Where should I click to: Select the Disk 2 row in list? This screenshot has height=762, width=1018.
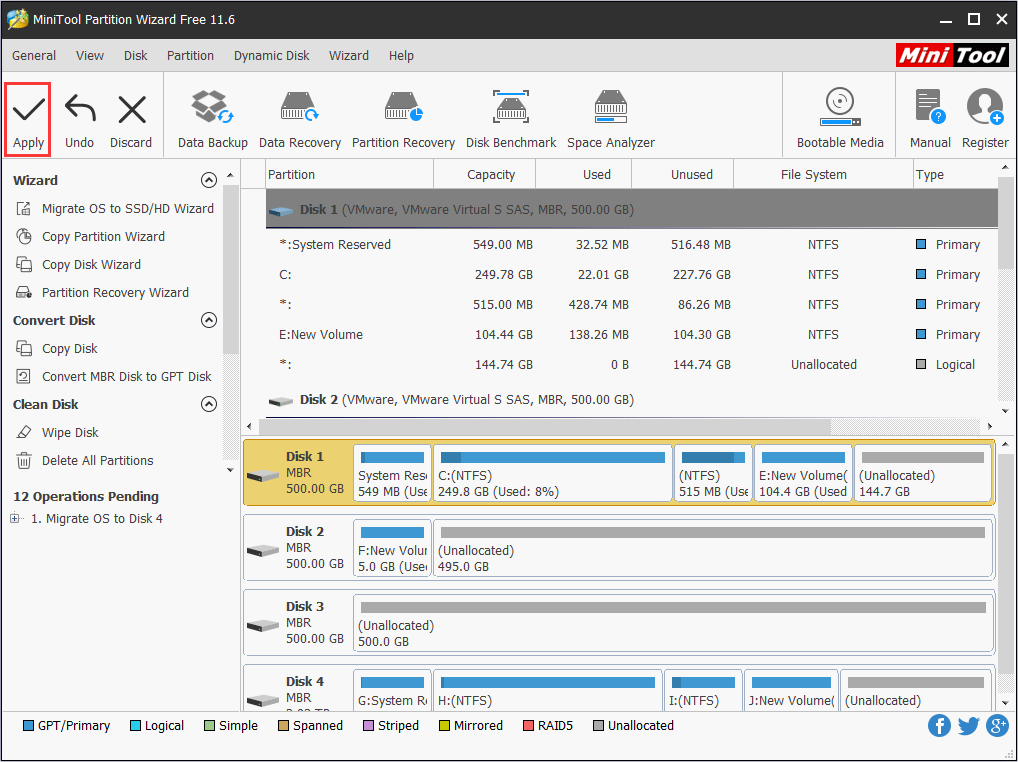[x=632, y=399]
